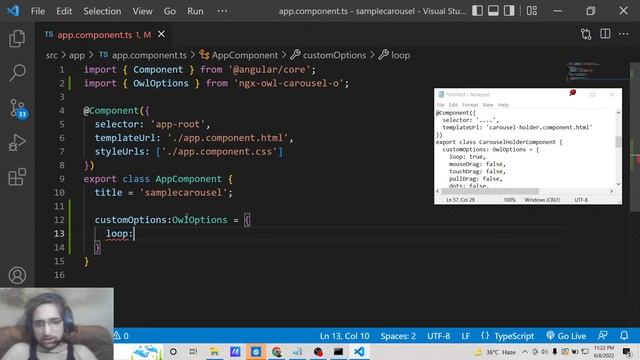The height and width of the screenshot is (360, 640).
Task: Start the server with Go Live
Action: click(566, 336)
